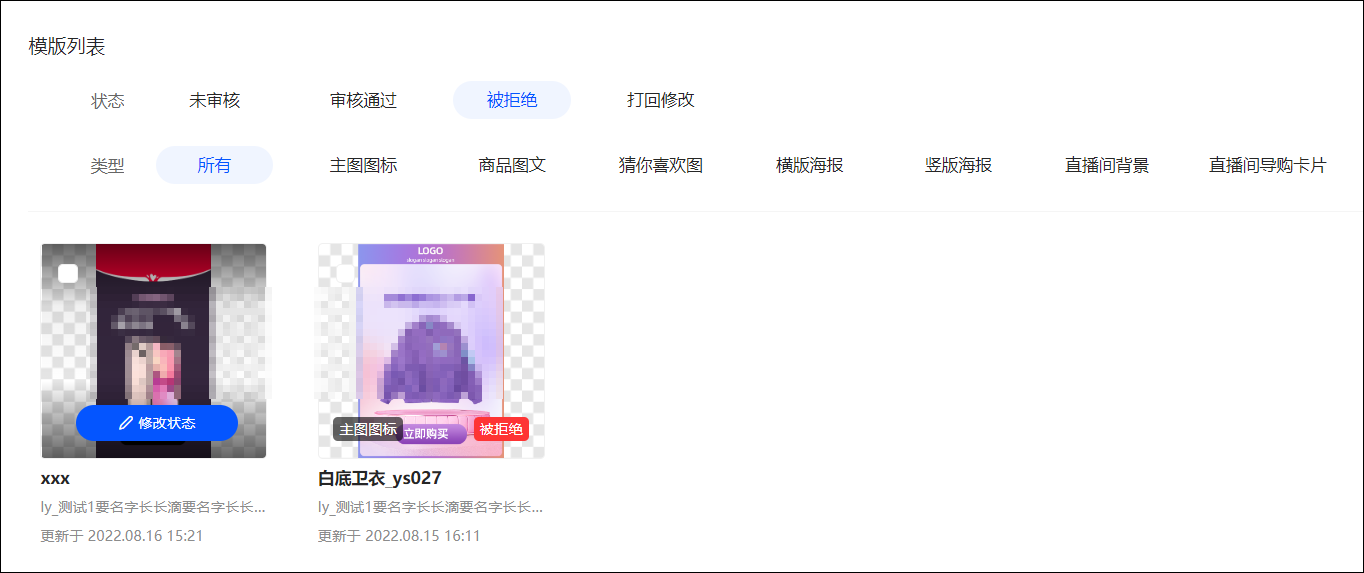Screen dimensions: 1364x573
Task: Click the description under xxx title
Action: (153, 507)
